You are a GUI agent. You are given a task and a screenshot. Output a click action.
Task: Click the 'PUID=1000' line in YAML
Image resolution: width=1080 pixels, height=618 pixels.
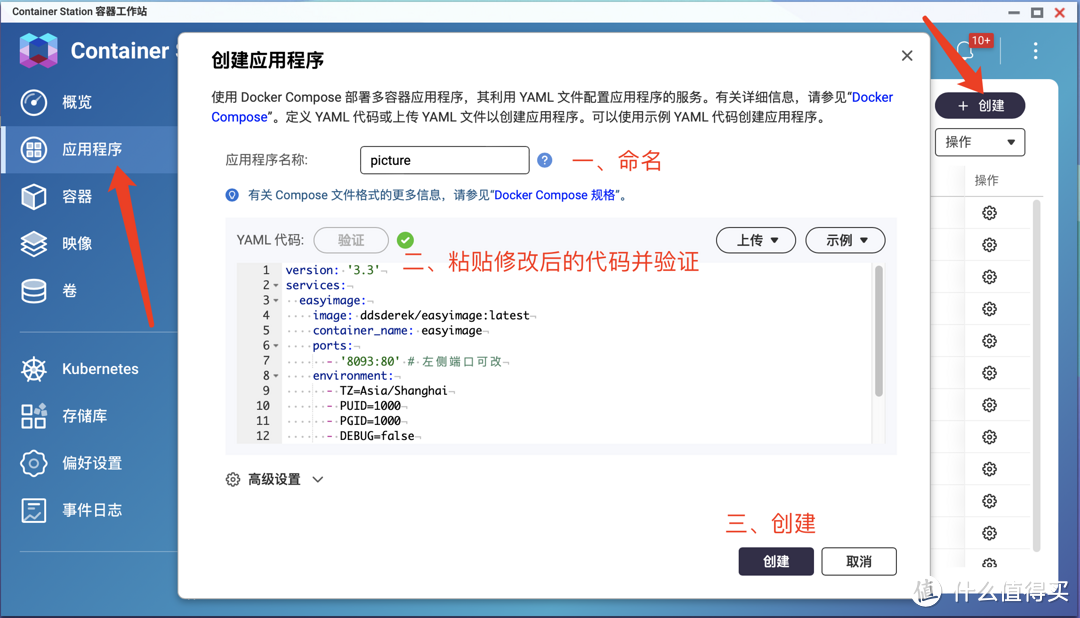click(x=370, y=406)
